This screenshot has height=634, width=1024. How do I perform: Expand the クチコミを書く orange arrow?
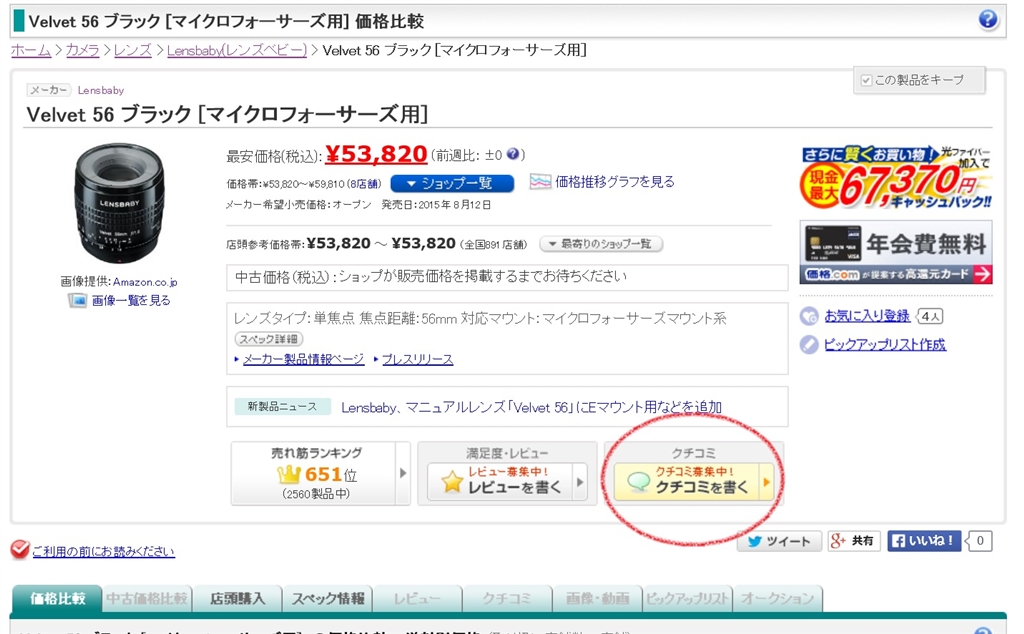pos(767,483)
